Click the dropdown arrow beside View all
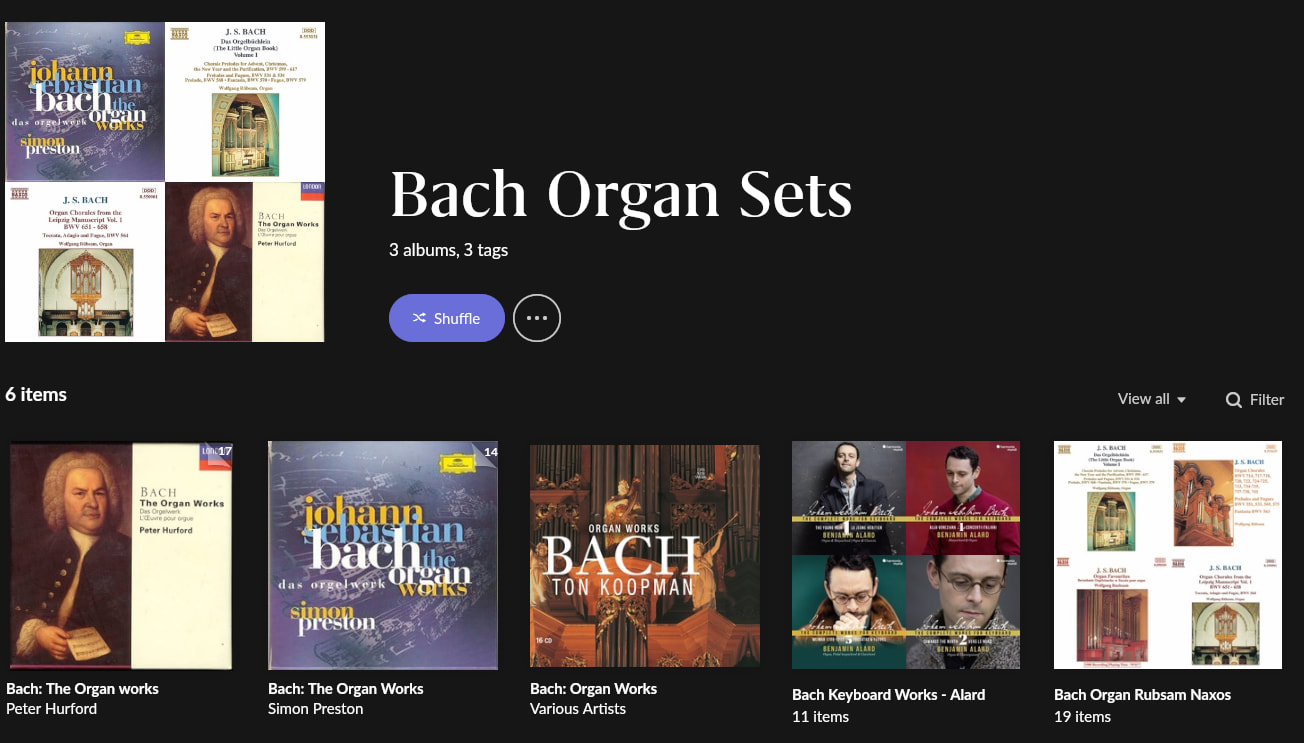Screen dimensions: 1304x743 tap(1181, 400)
